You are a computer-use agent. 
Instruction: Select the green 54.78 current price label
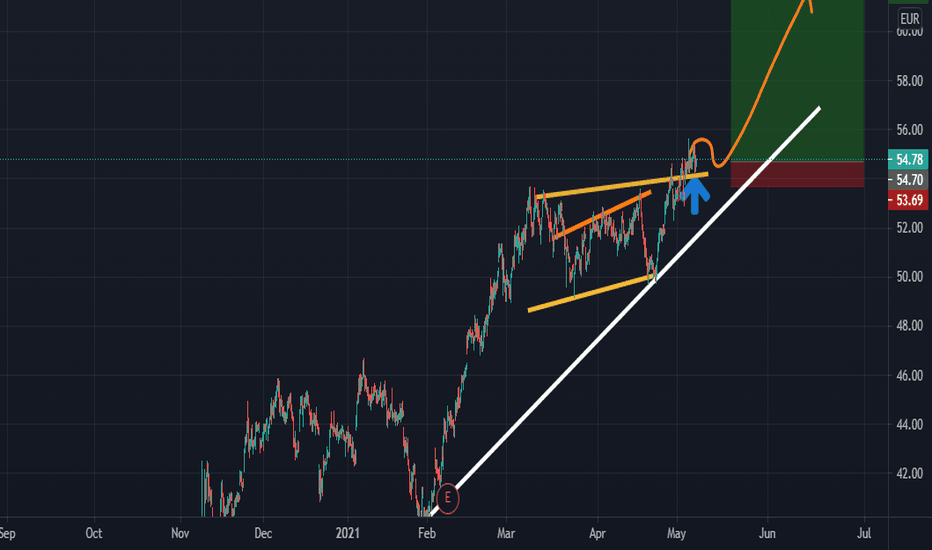click(908, 159)
